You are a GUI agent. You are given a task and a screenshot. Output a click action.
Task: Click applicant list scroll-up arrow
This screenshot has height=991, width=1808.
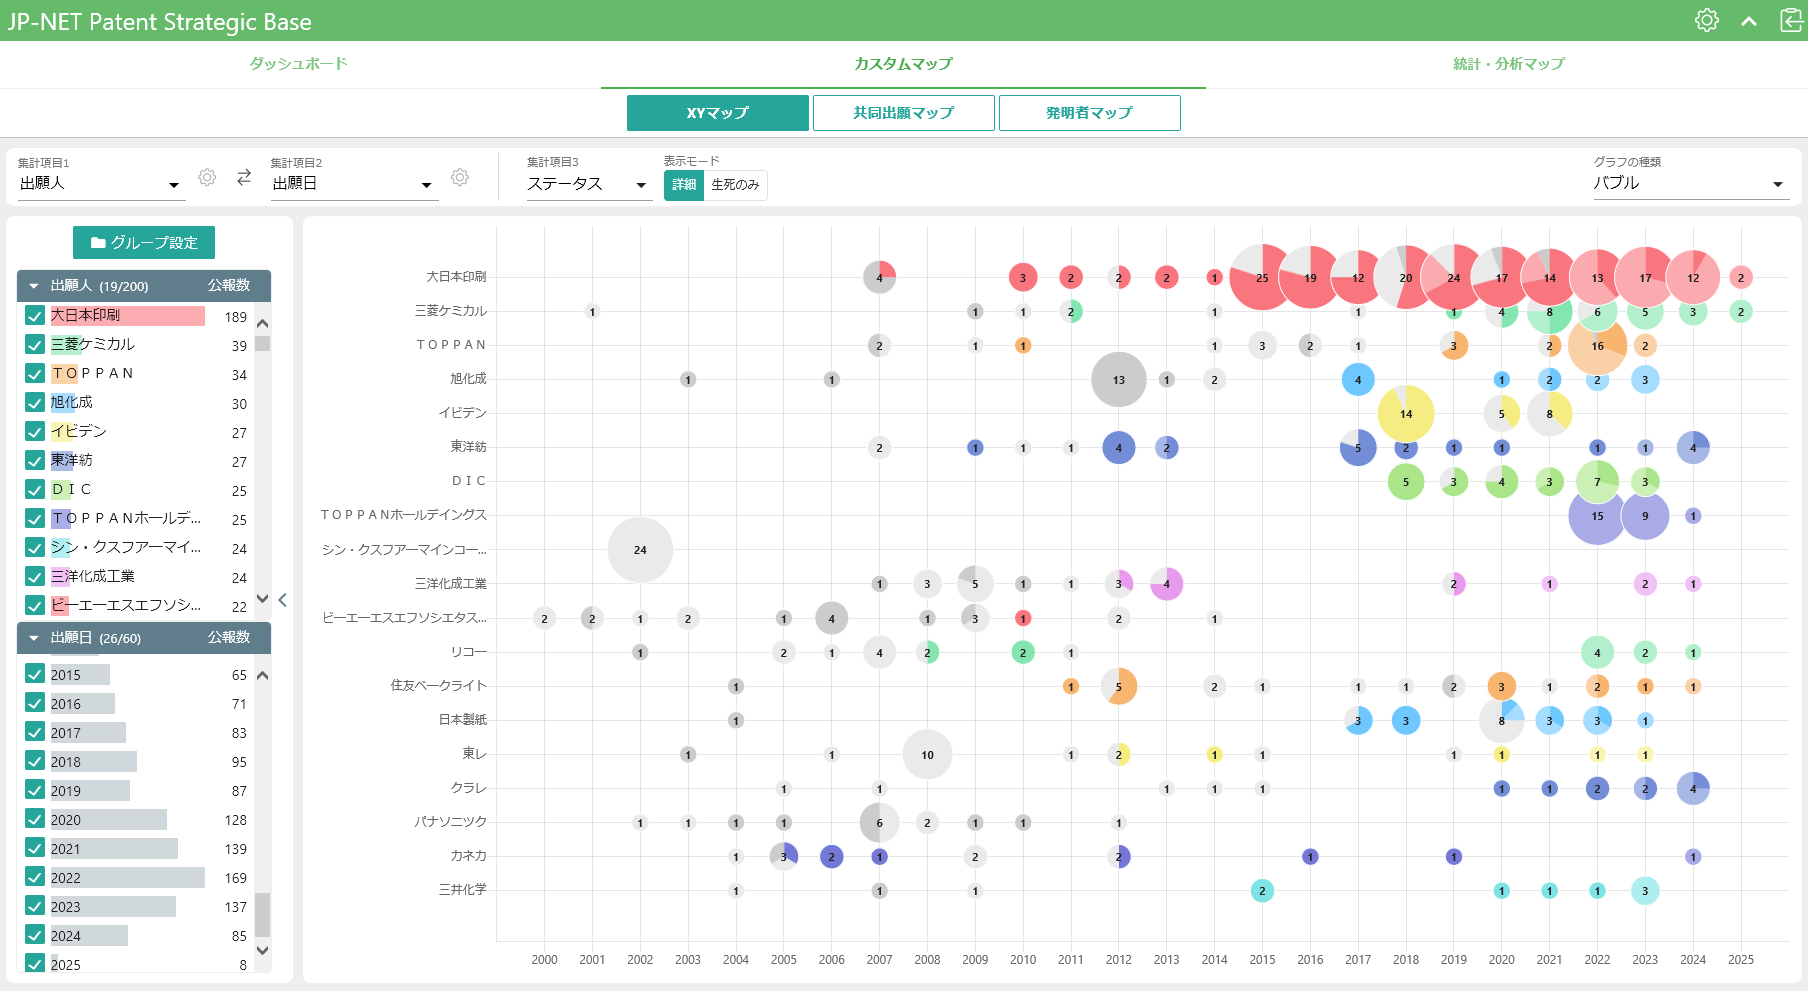[262, 323]
